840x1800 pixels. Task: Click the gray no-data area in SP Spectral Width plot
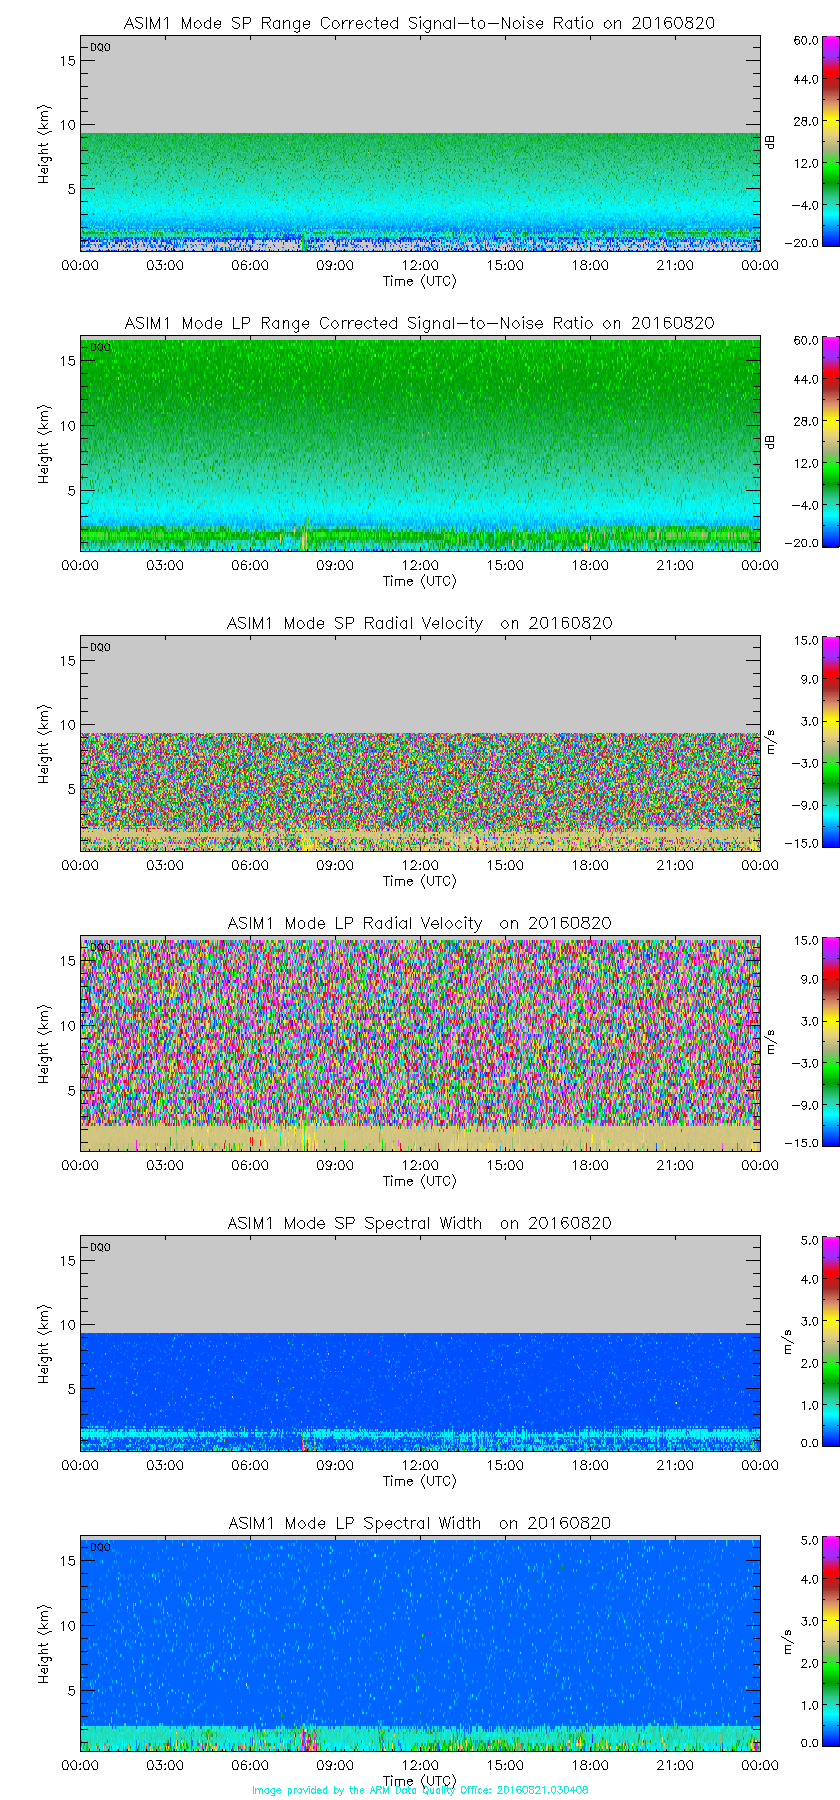(420, 1285)
